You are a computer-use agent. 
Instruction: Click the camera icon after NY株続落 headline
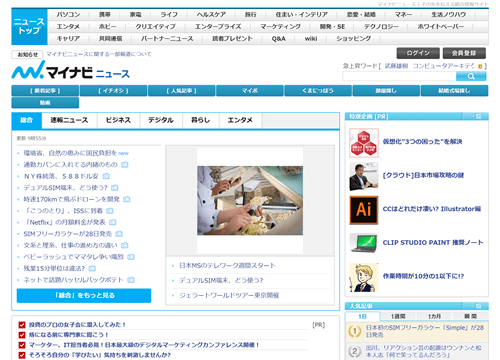coord(106,176)
